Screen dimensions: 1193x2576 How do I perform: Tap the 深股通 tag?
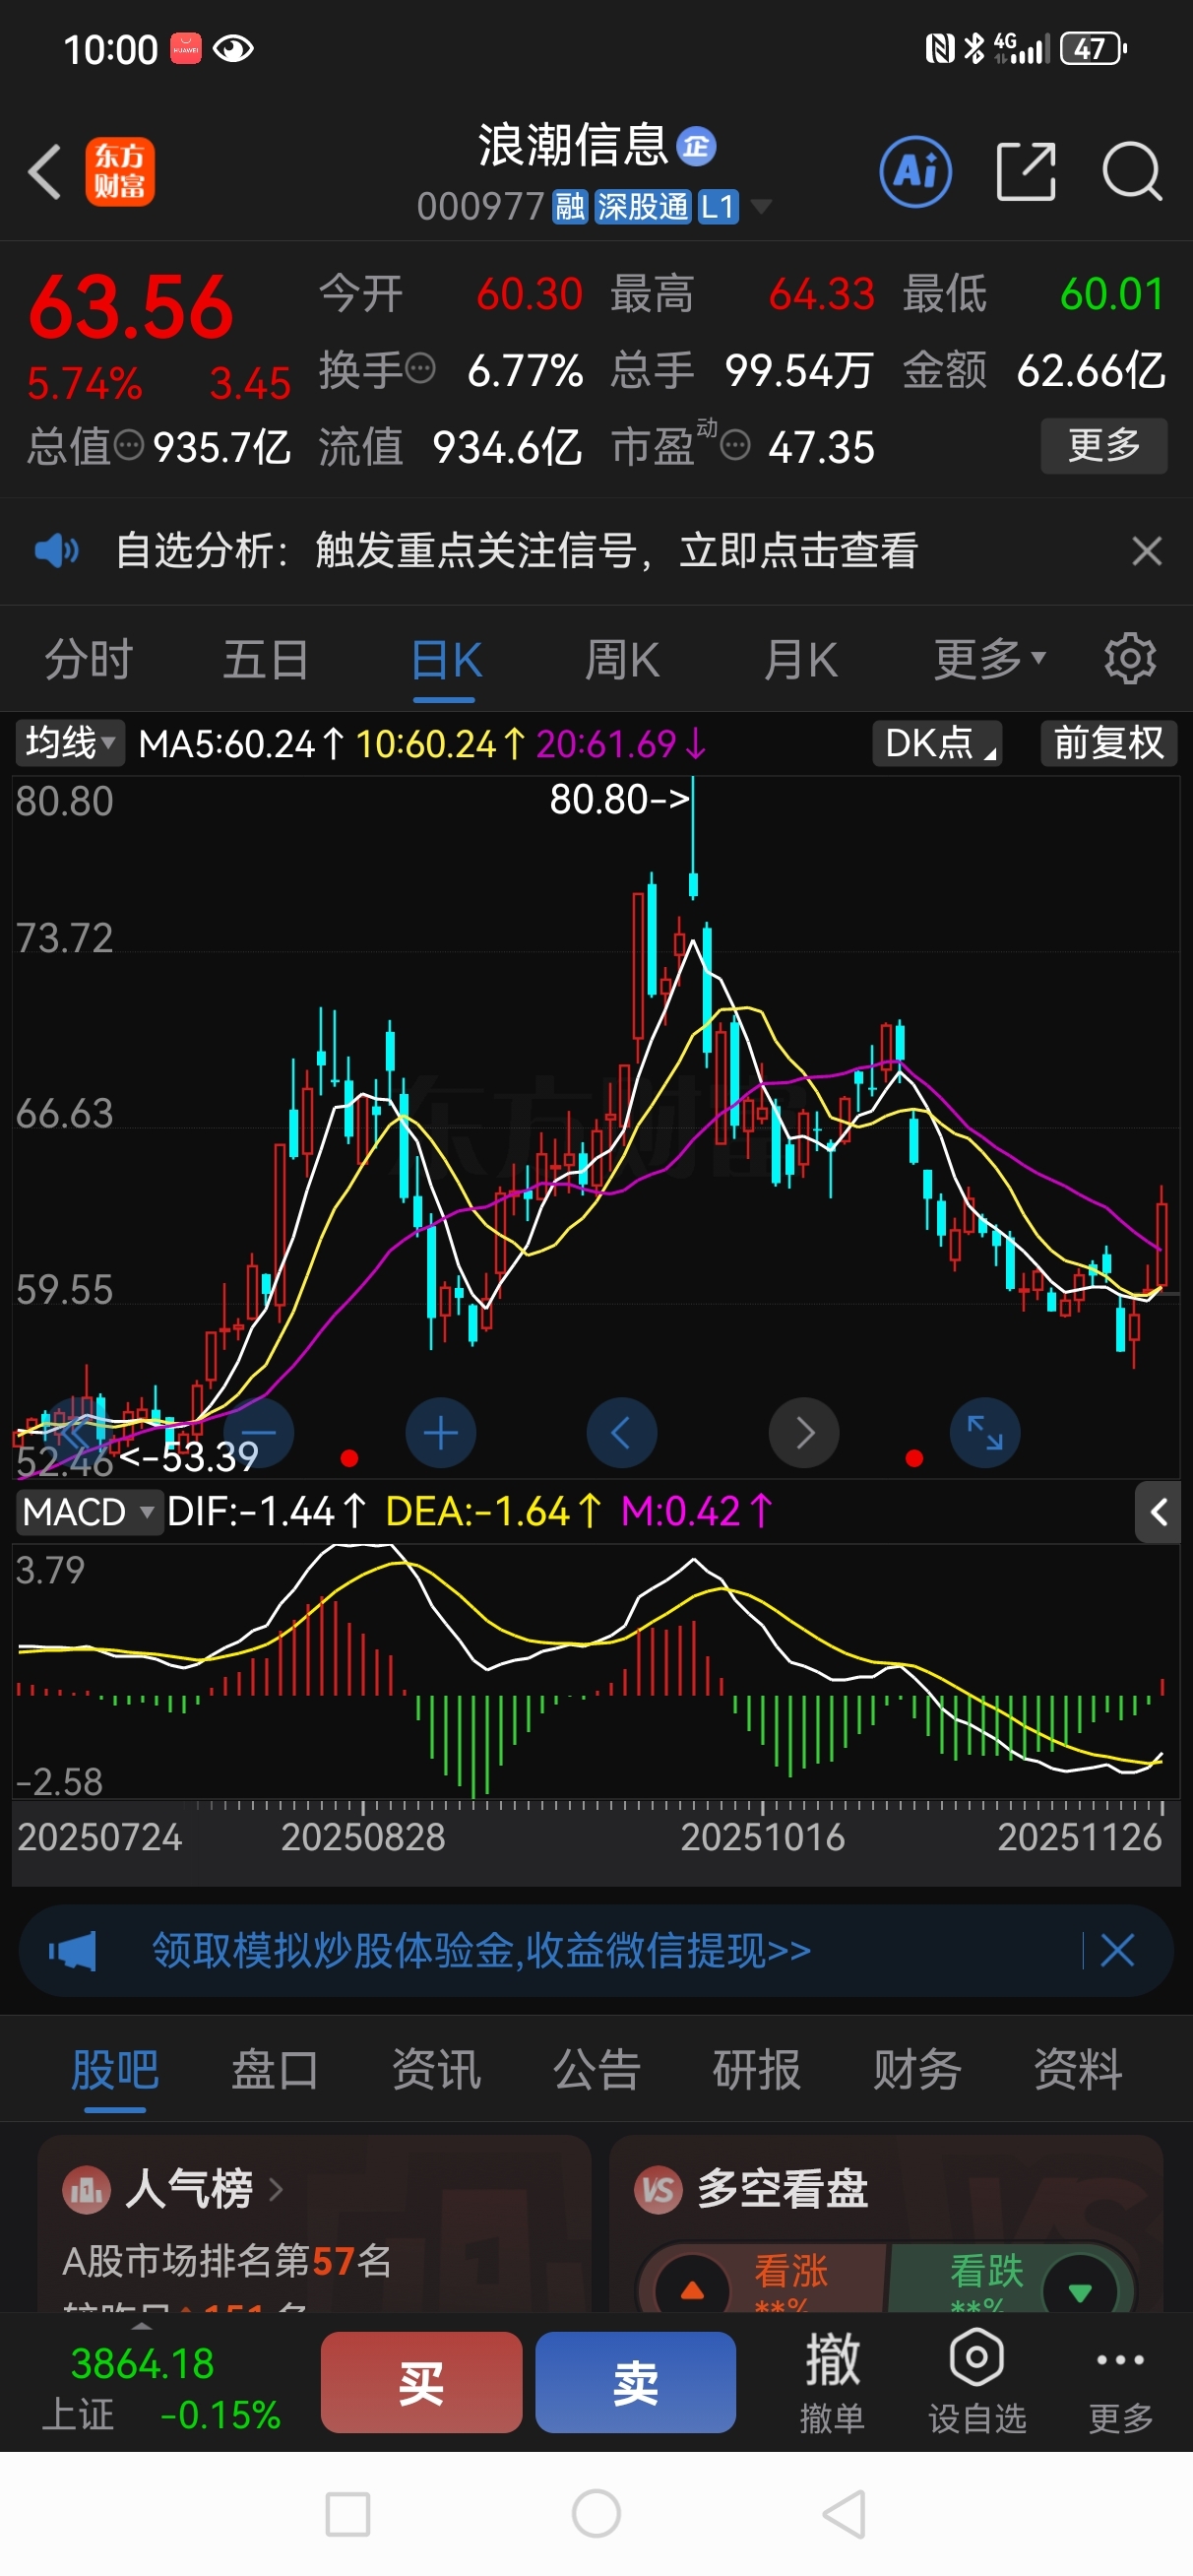pyautogui.click(x=643, y=207)
